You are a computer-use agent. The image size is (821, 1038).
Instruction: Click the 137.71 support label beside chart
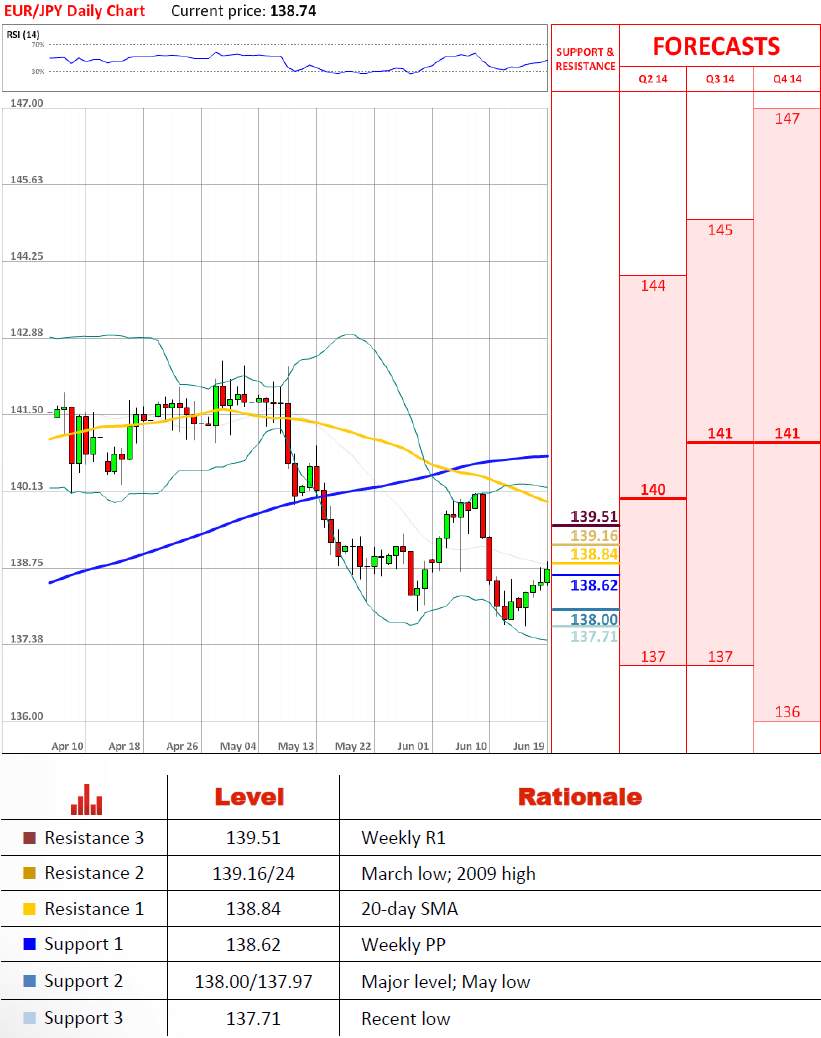[594, 637]
